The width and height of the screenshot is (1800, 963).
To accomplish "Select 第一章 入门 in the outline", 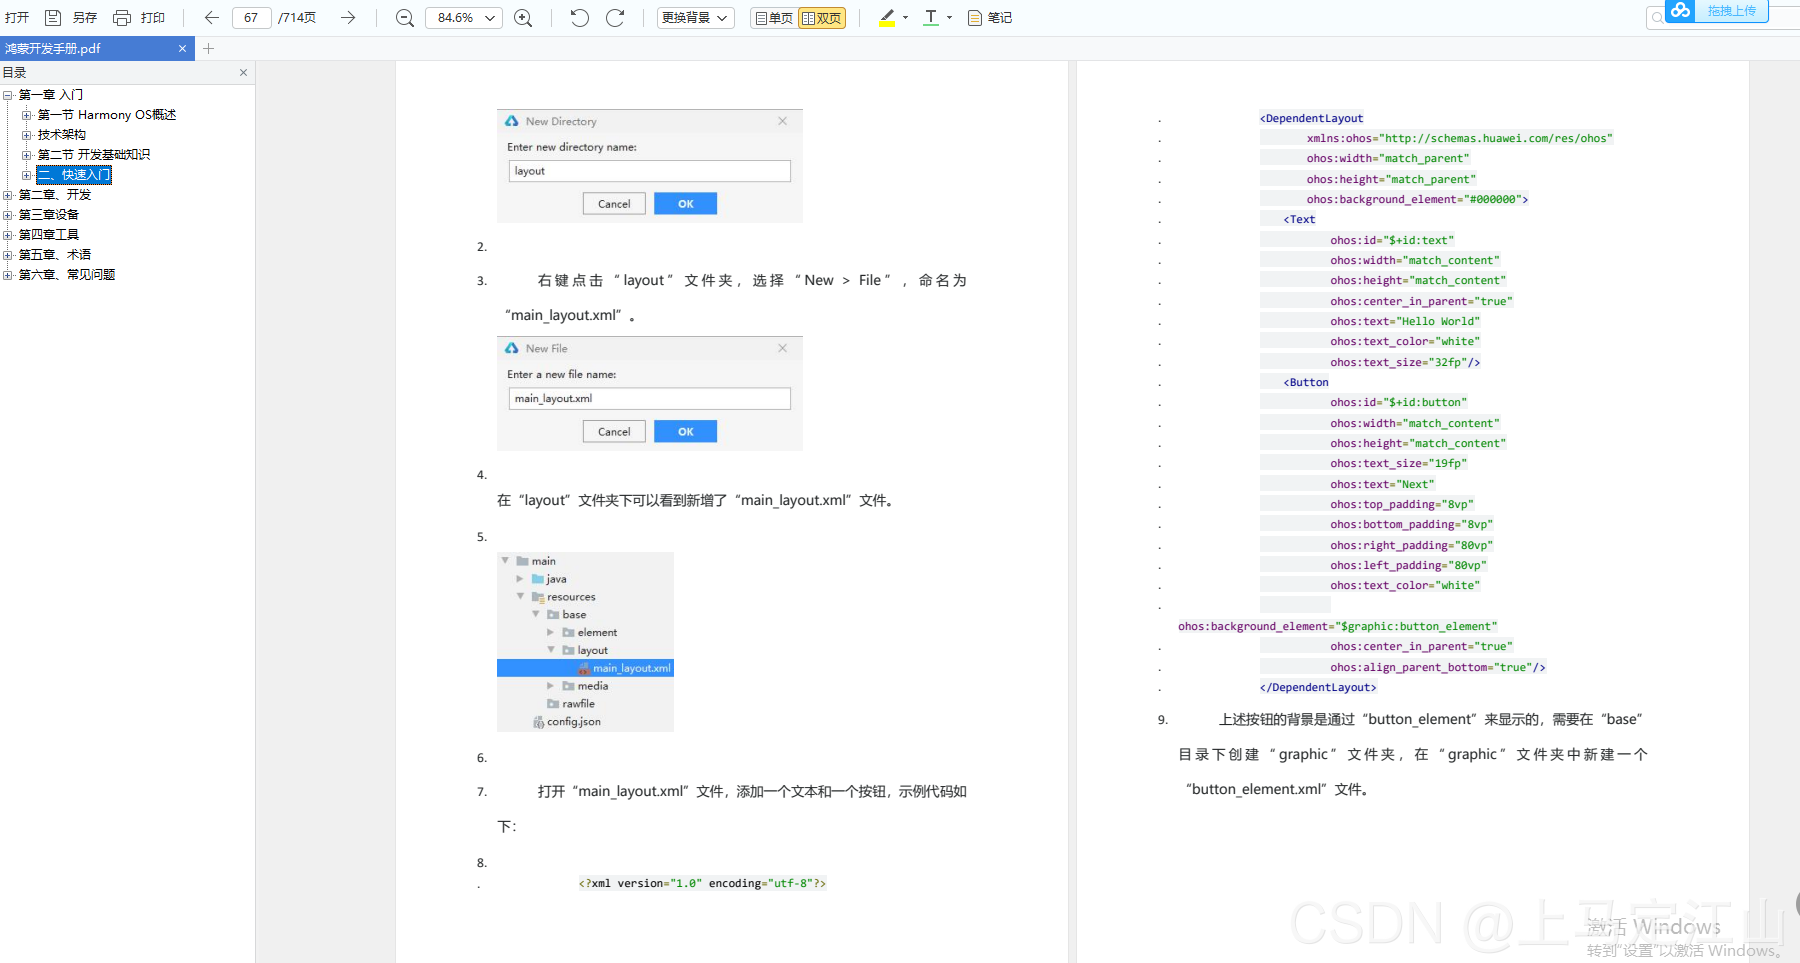I will click(x=51, y=95).
